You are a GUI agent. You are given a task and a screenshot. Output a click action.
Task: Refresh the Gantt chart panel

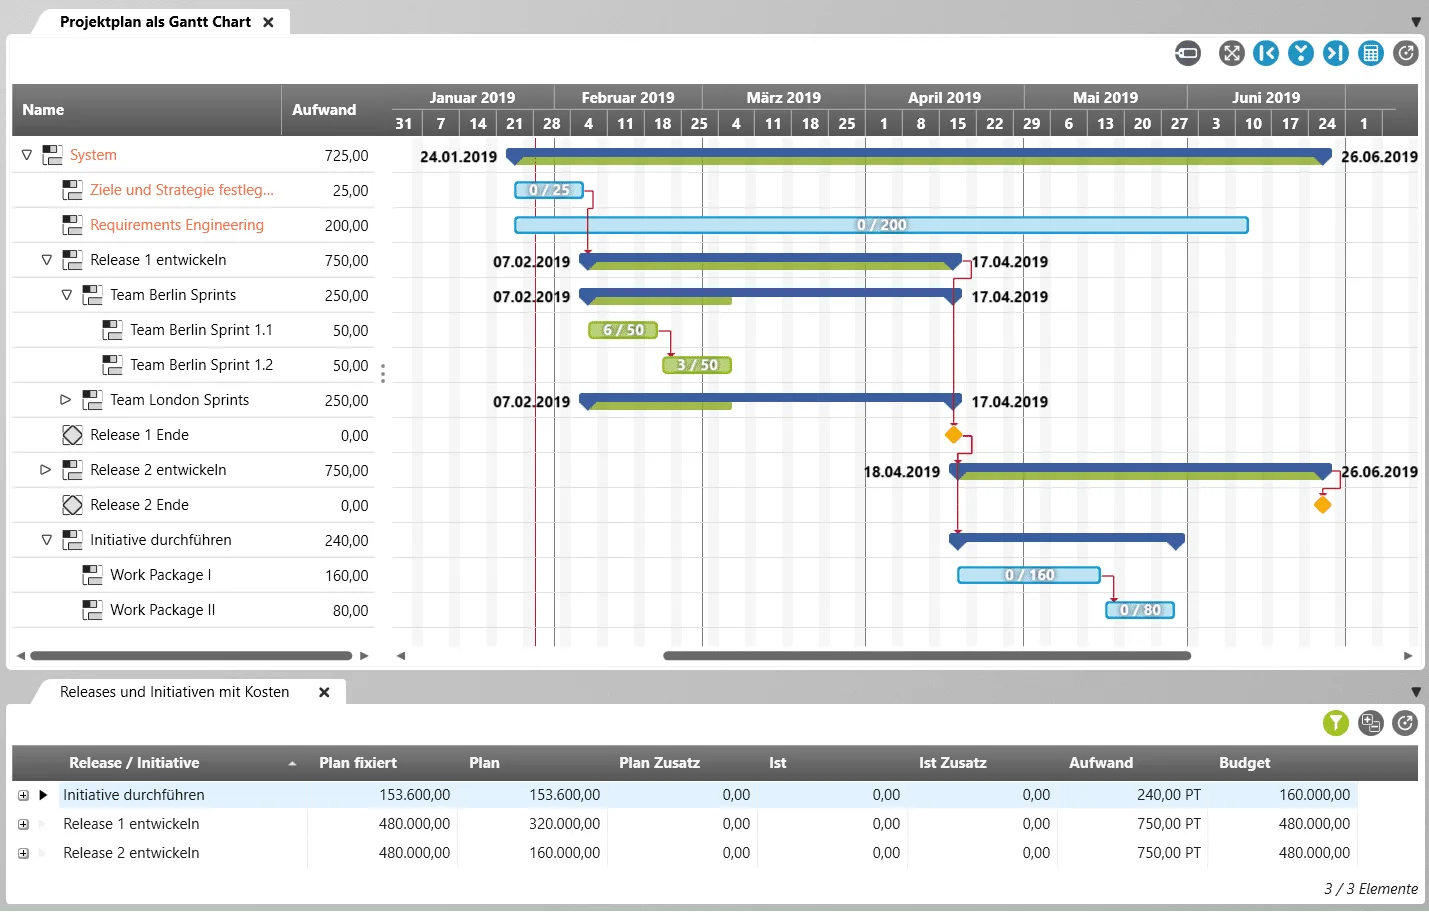(1406, 53)
